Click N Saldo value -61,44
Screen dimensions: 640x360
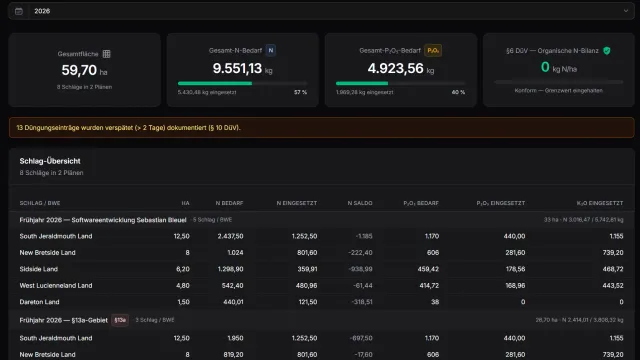(x=362, y=285)
